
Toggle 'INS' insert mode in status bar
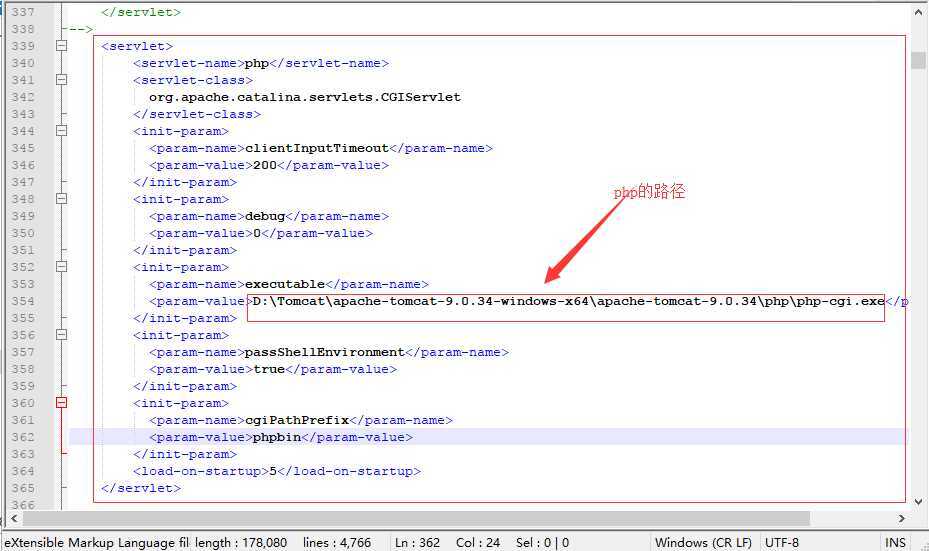(x=895, y=542)
